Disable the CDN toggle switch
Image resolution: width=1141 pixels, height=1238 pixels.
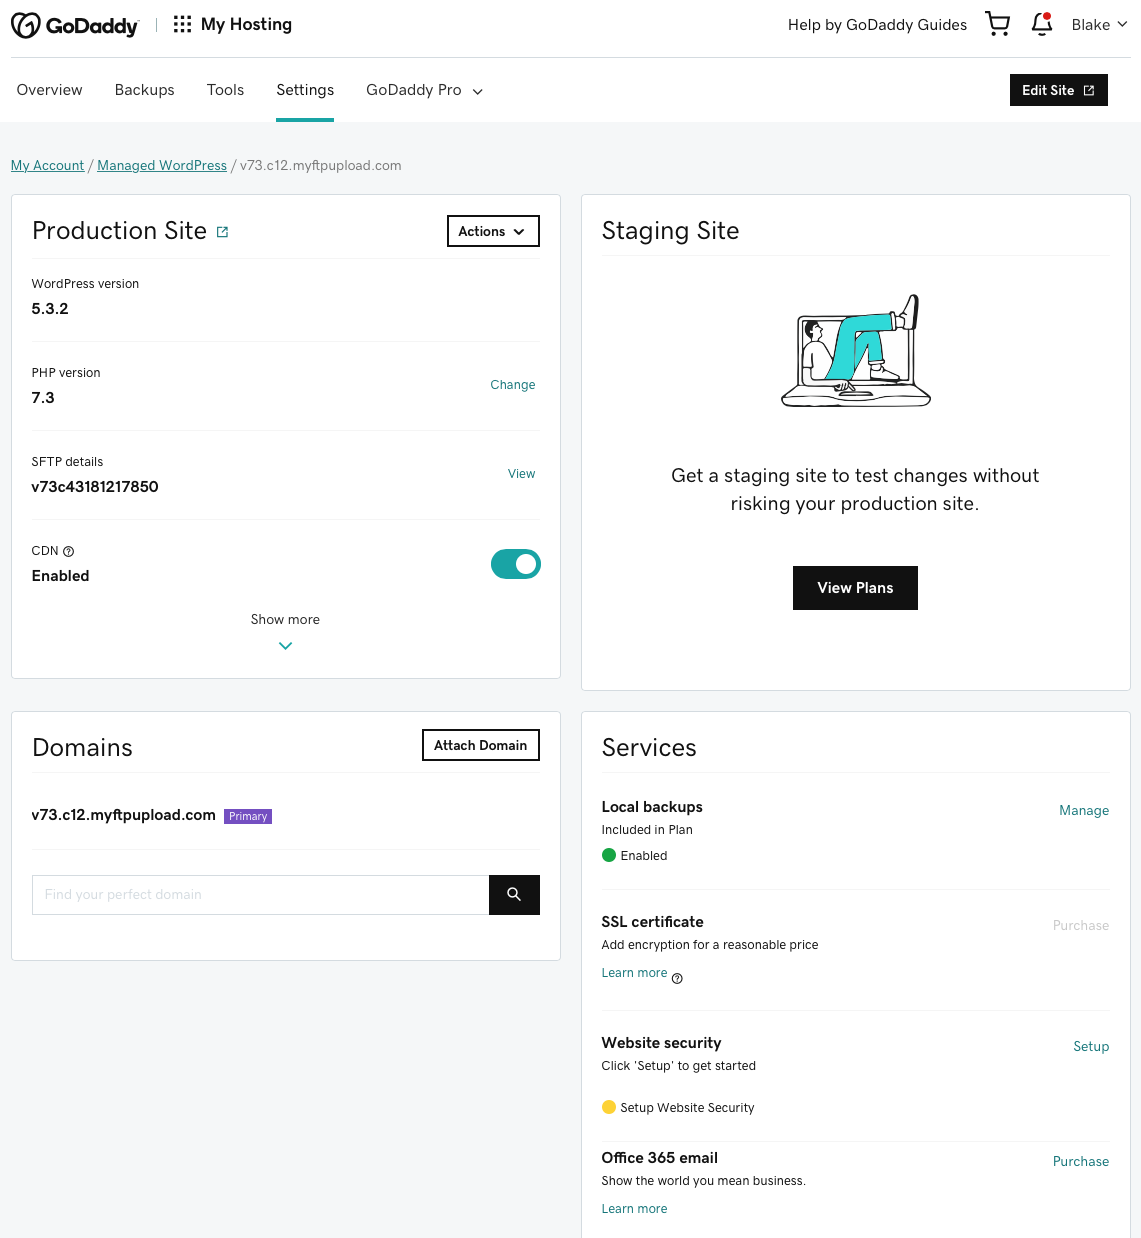tap(515, 564)
